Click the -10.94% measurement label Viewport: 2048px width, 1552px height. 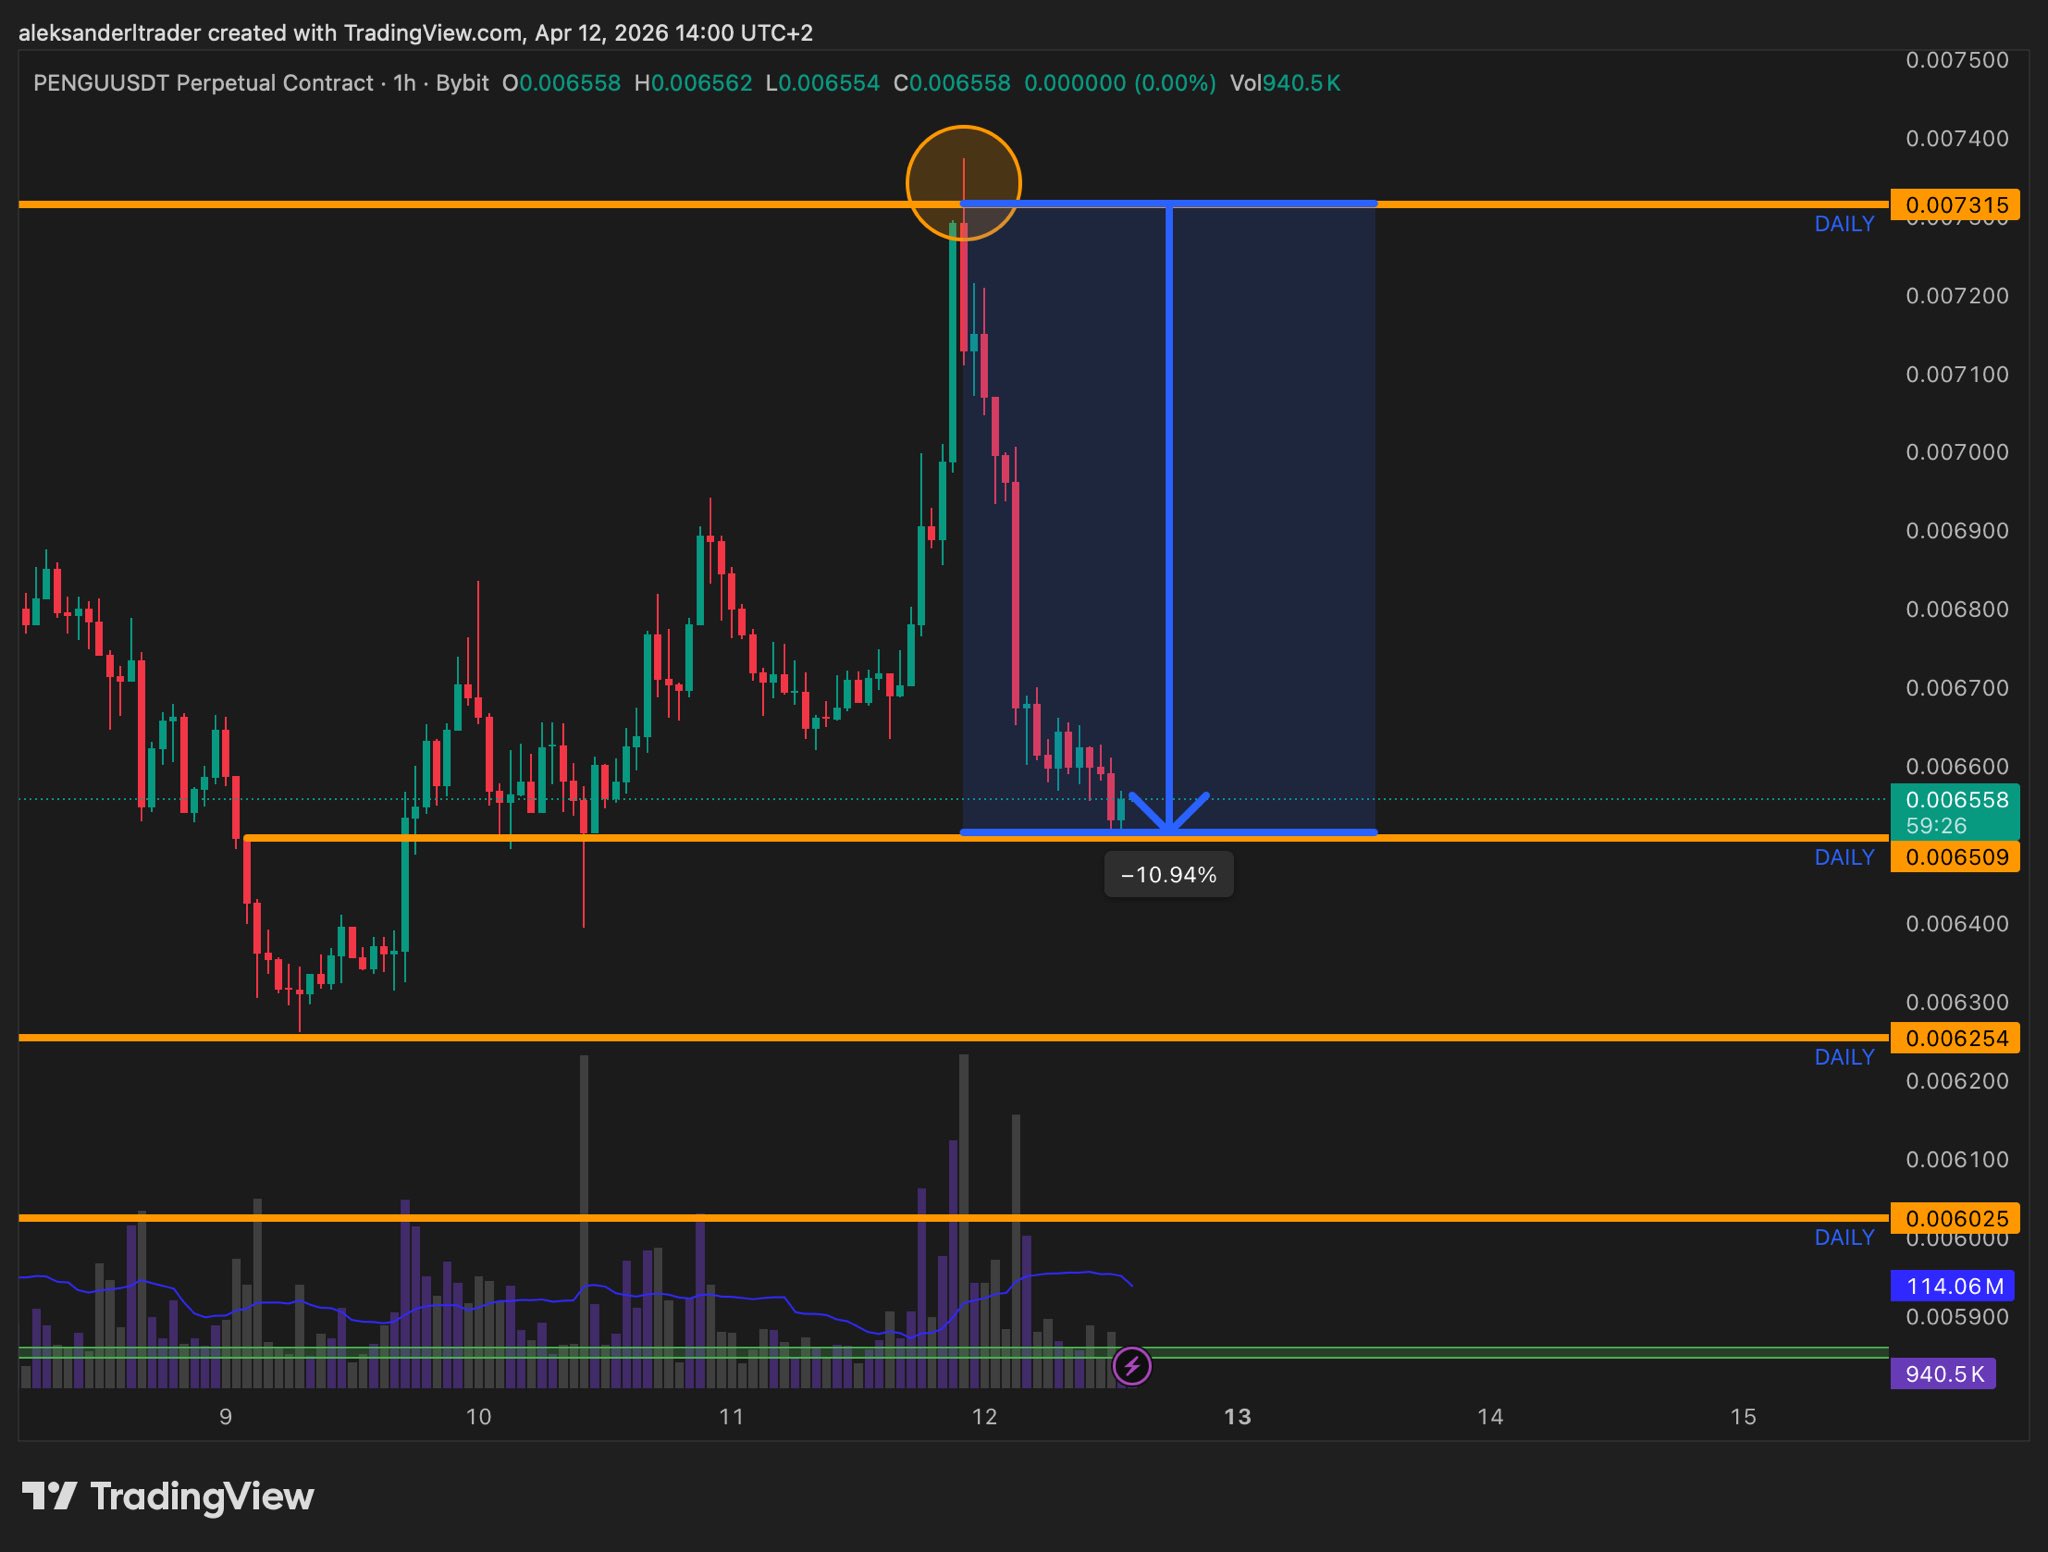point(1168,875)
